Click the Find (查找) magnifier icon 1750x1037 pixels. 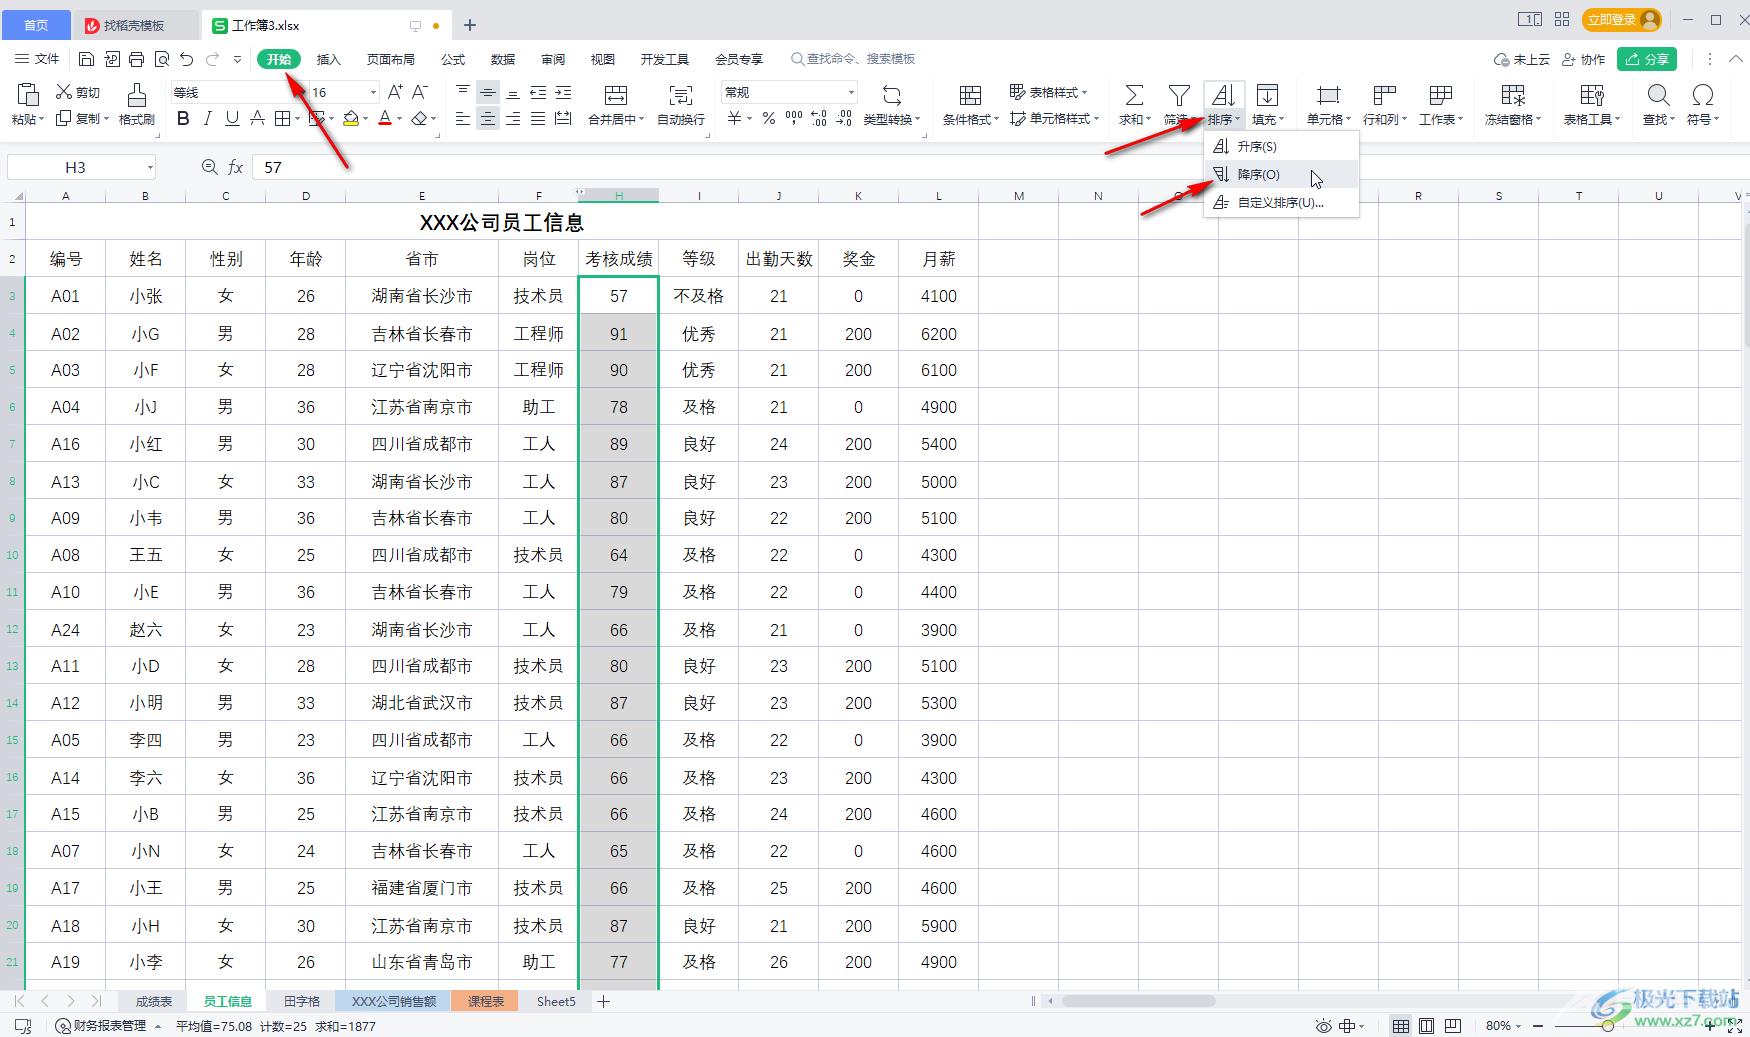click(1658, 95)
